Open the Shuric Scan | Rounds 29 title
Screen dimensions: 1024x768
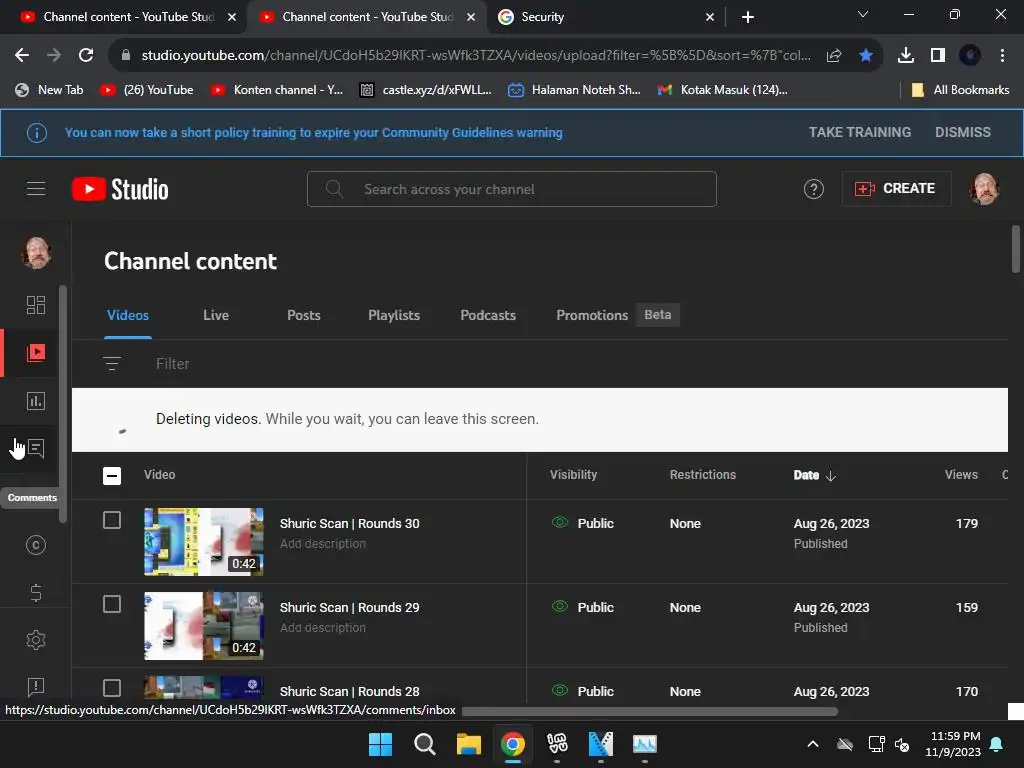click(349, 607)
